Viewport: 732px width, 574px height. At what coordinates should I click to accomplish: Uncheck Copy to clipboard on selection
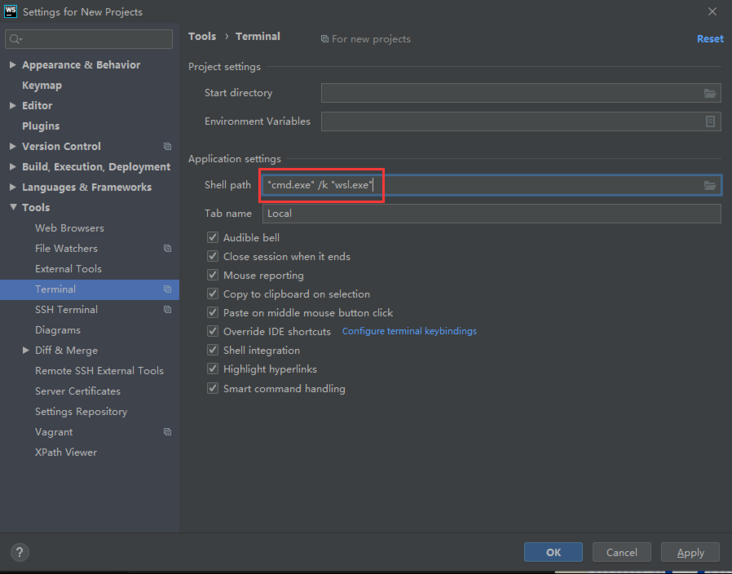(x=212, y=294)
